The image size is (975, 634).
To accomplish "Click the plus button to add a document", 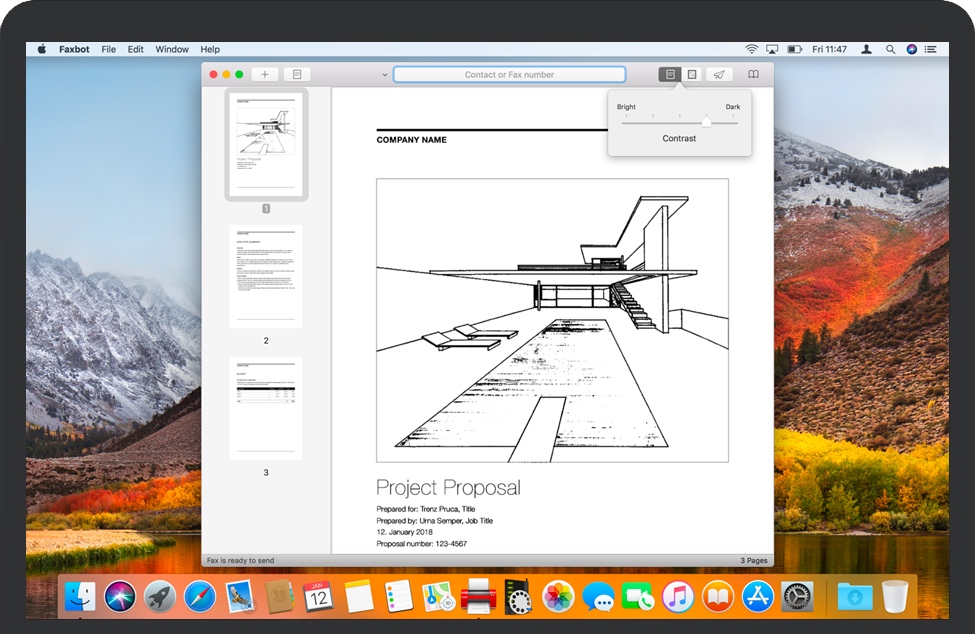I will coord(265,75).
